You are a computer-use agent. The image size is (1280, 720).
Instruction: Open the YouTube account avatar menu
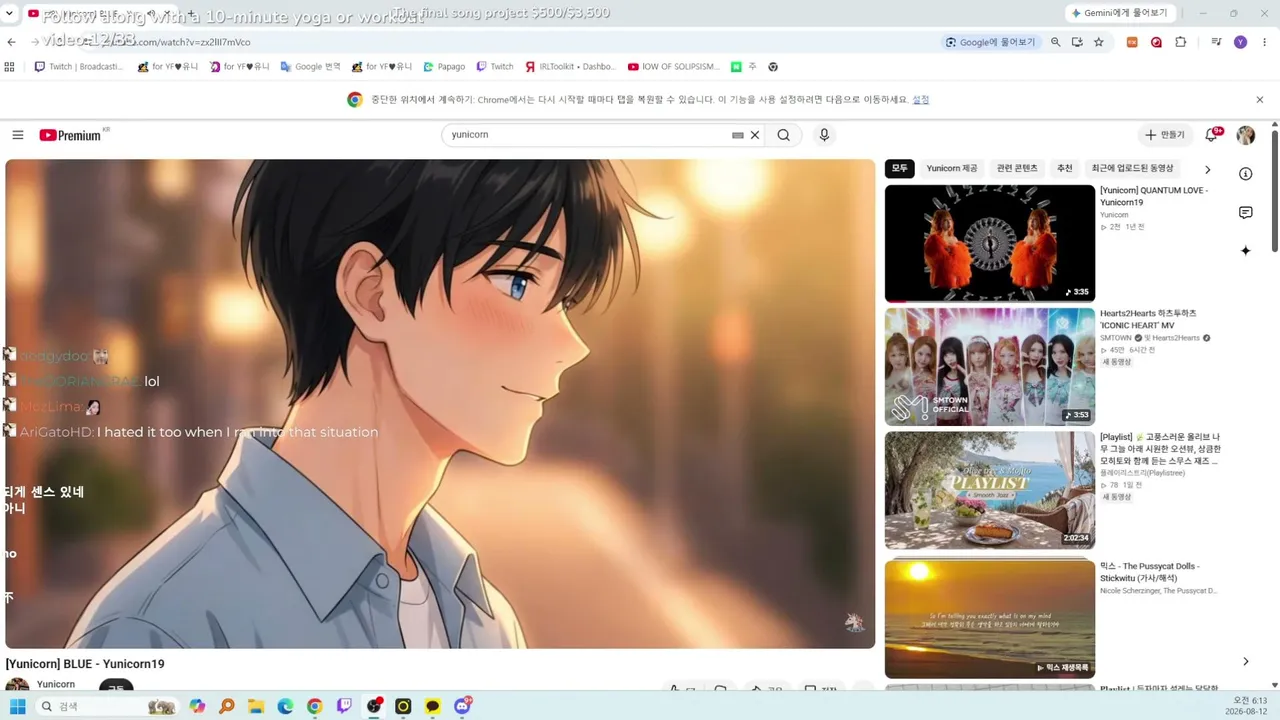pos(1246,135)
